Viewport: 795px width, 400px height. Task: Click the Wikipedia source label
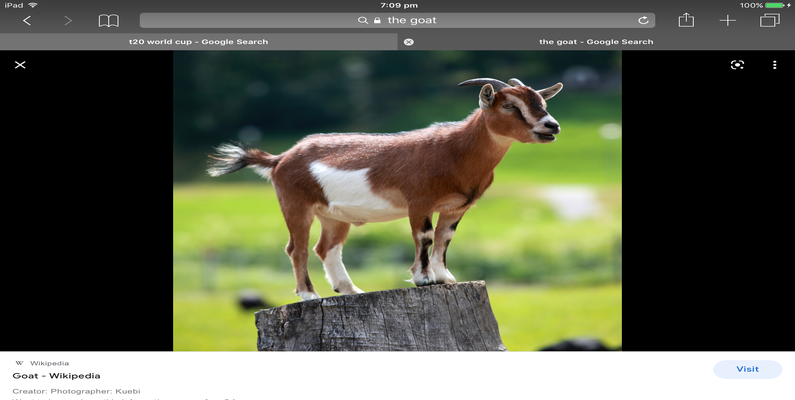(49, 363)
